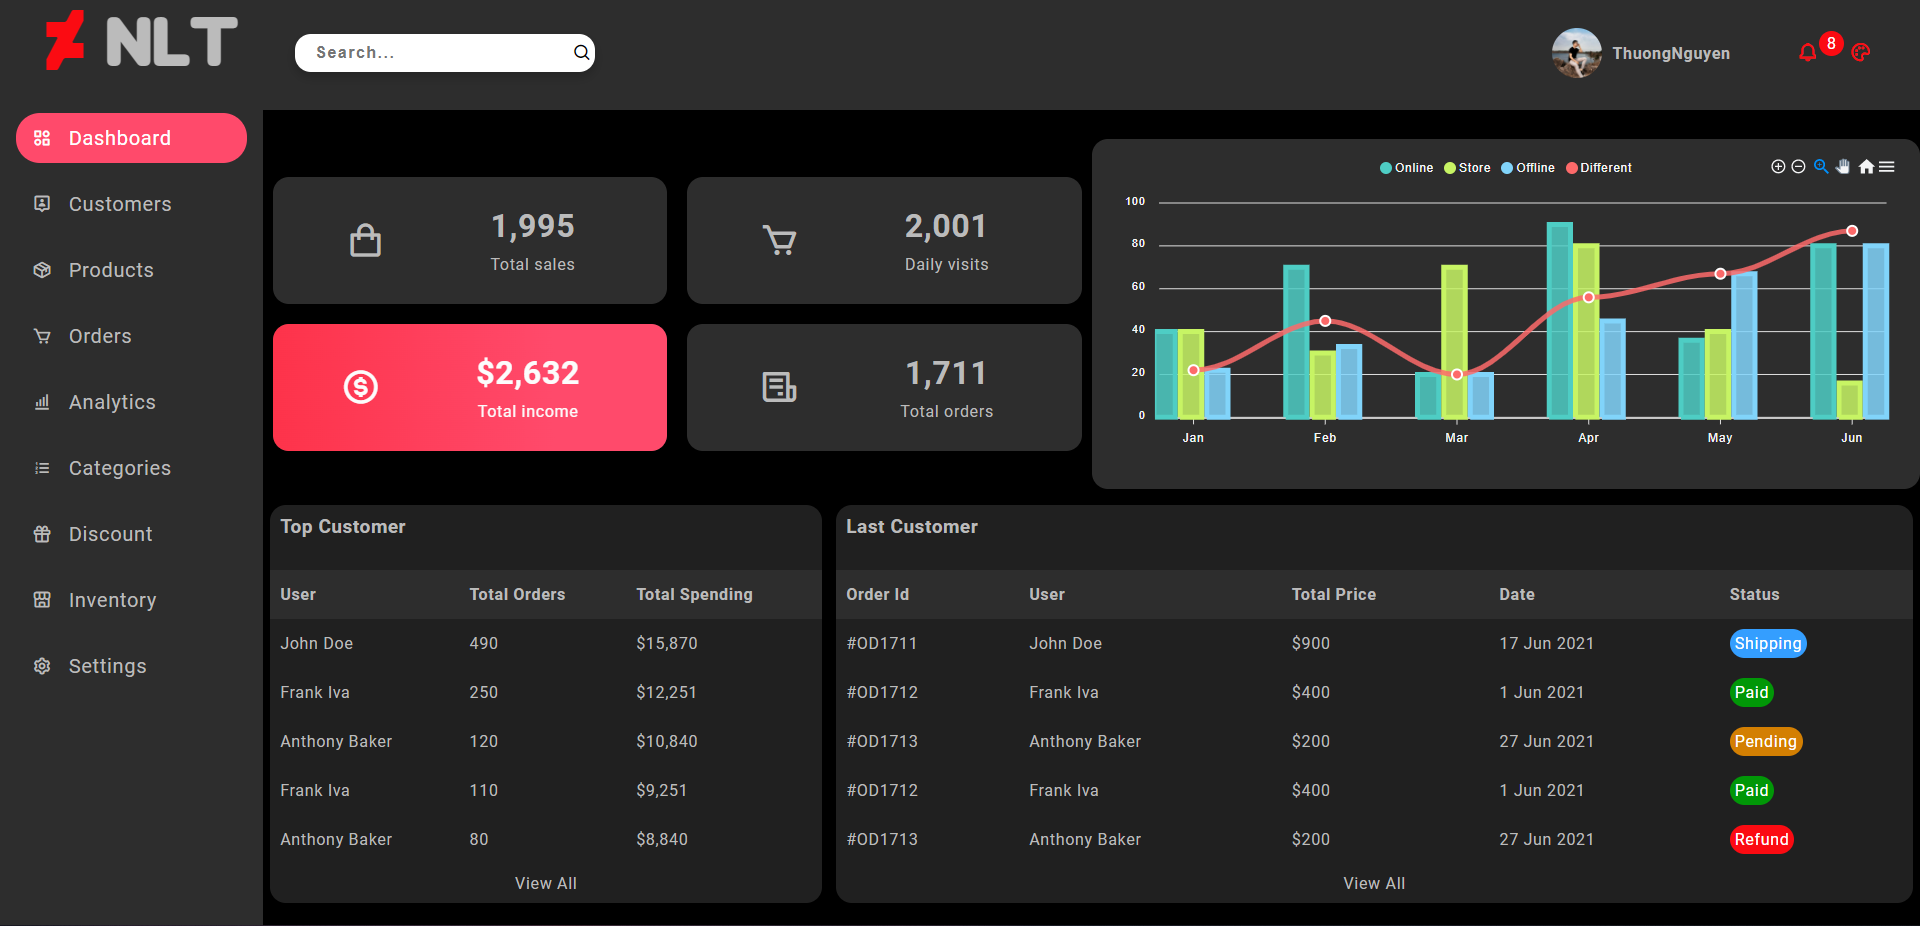
Task: Open the chart hamburger menu
Action: point(1887,167)
